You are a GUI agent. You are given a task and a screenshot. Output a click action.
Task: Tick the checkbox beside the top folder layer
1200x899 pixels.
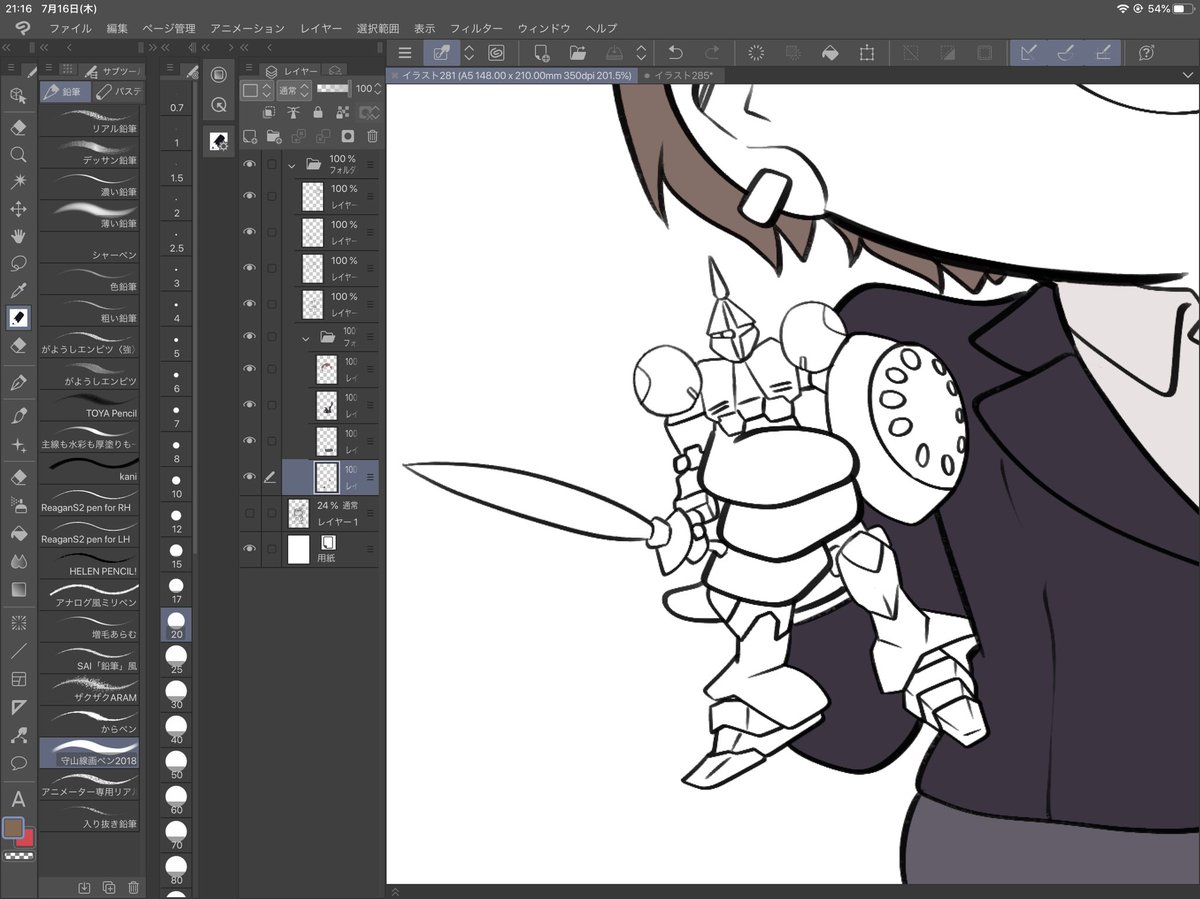[271, 164]
